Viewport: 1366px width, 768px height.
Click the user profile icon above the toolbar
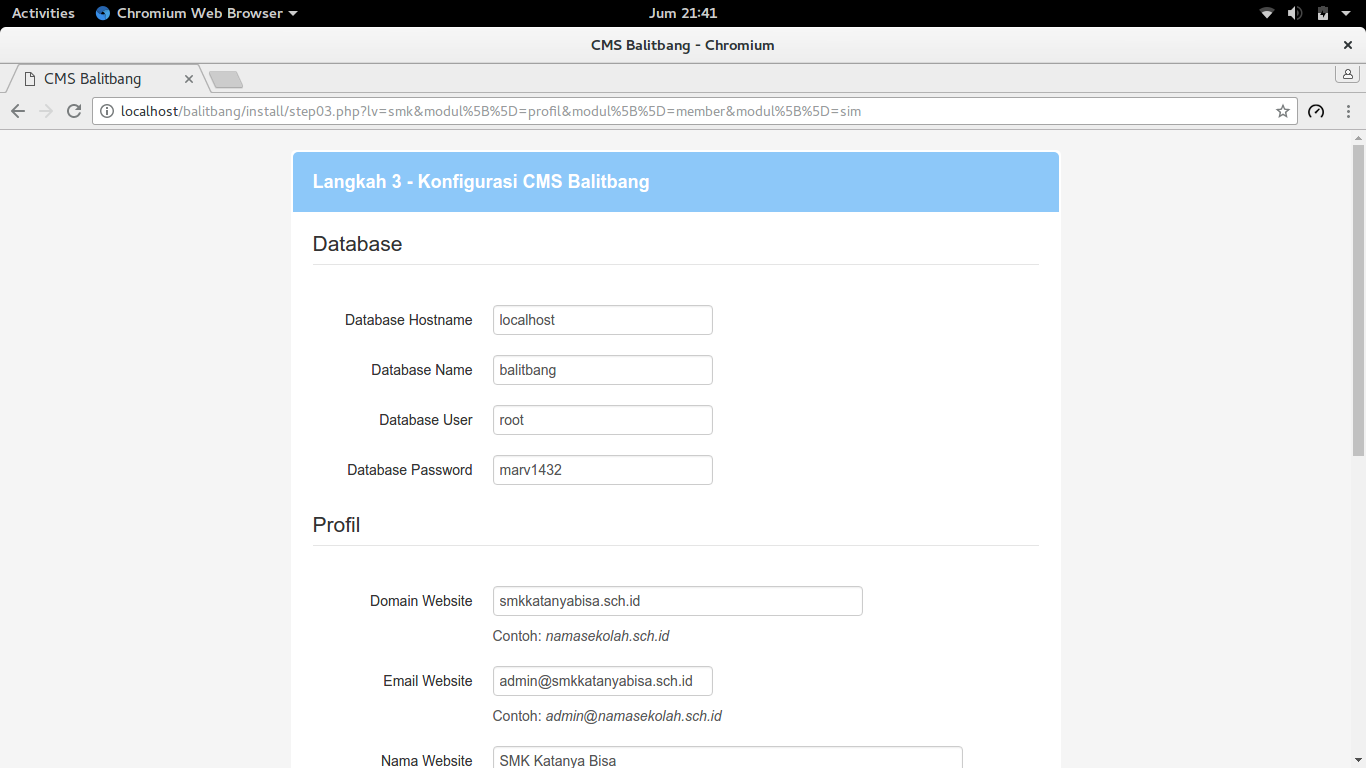pos(1347,74)
